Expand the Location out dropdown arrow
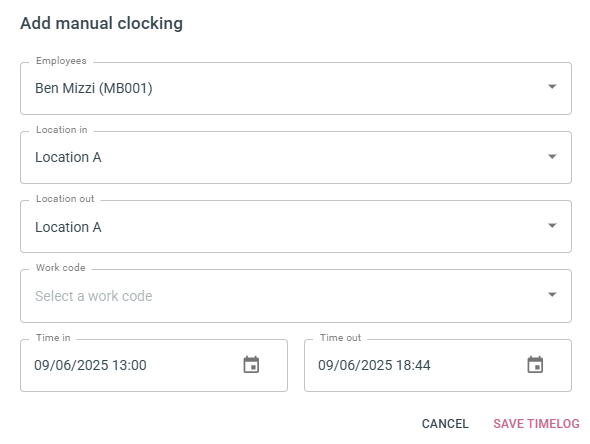The image size is (590, 444). pyautogui.click(x=552, y=226)
